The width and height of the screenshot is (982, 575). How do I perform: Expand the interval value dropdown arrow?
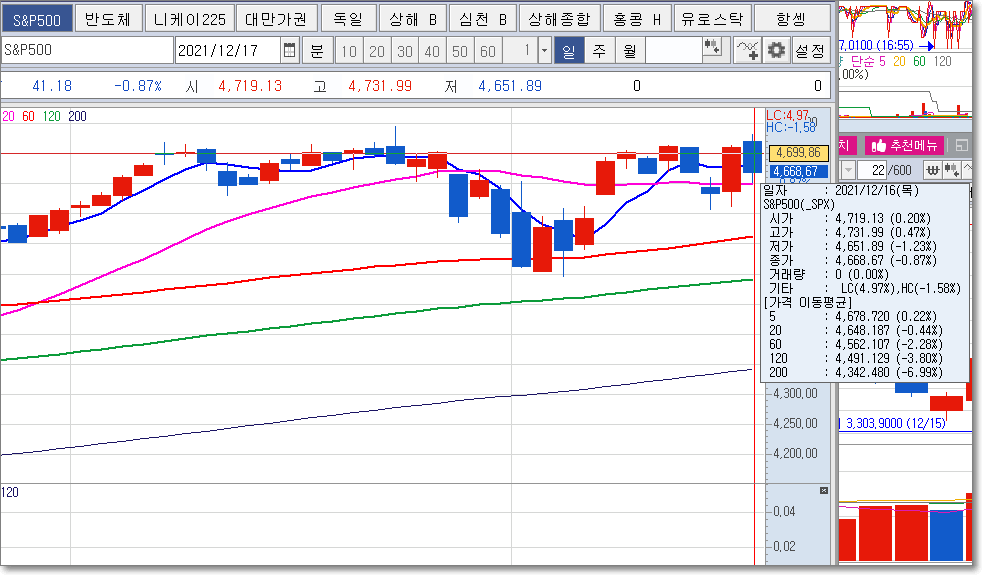tap(544, 51)
